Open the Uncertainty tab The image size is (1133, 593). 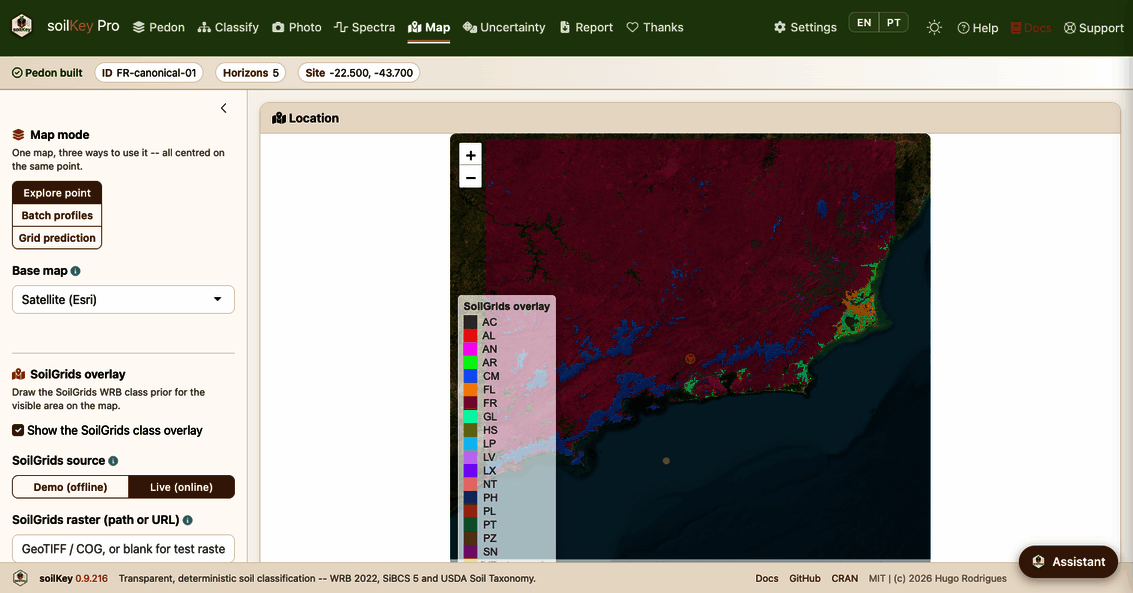(x=504, y=27)
